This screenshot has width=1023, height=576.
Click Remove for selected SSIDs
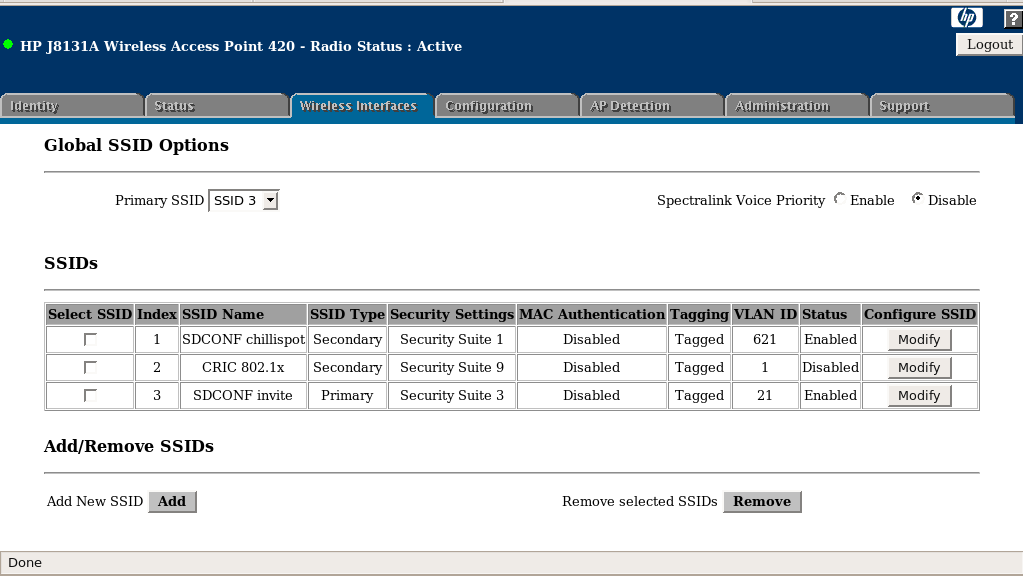pyautogui.click(x=761, y=502)
